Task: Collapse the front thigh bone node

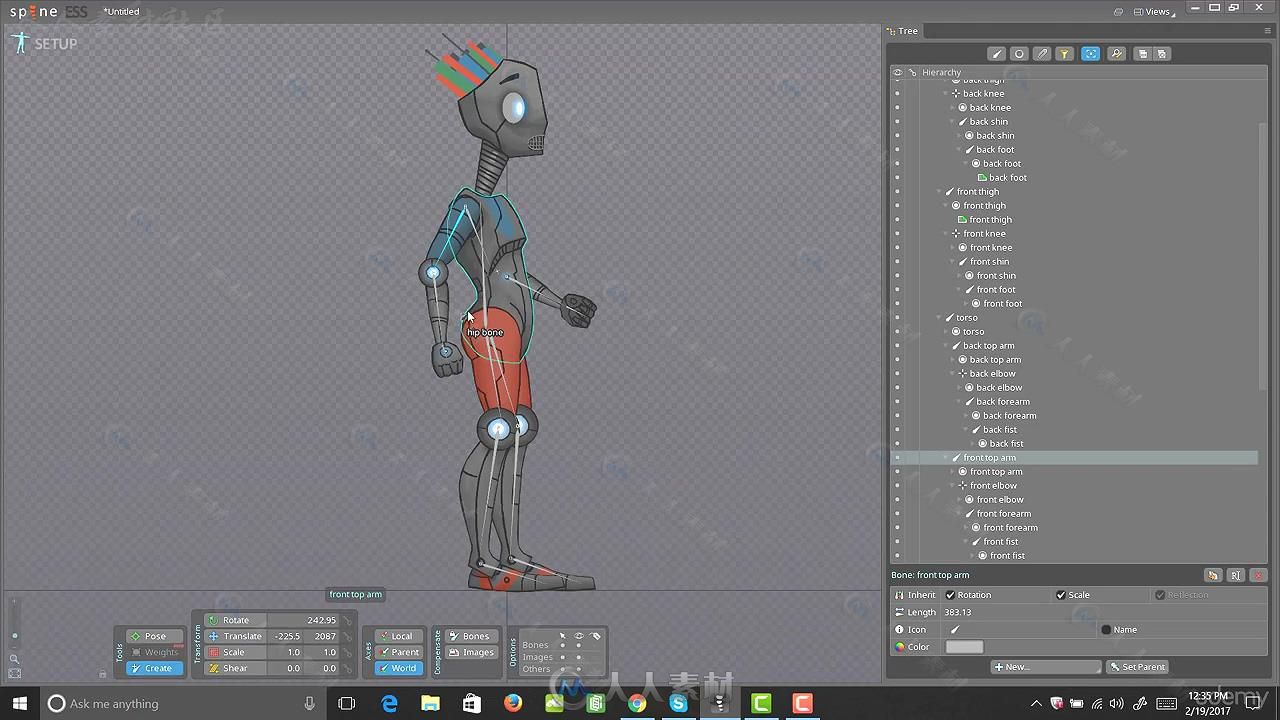Action: pos(940,192)
